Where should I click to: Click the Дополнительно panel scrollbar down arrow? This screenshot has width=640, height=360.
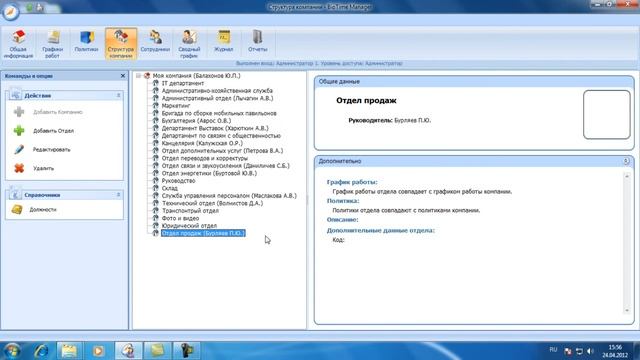pos(627,310)
